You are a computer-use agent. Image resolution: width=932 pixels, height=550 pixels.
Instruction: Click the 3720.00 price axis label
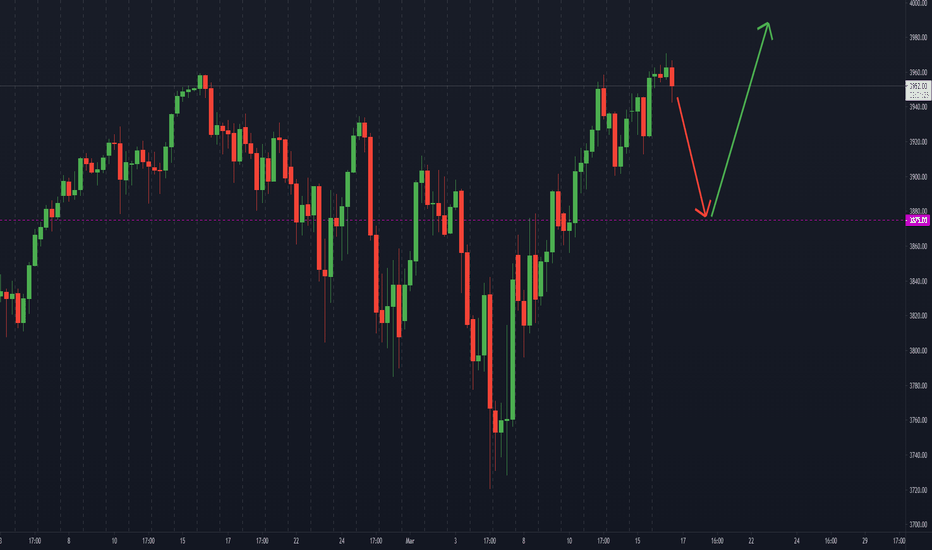click(918, 491)
